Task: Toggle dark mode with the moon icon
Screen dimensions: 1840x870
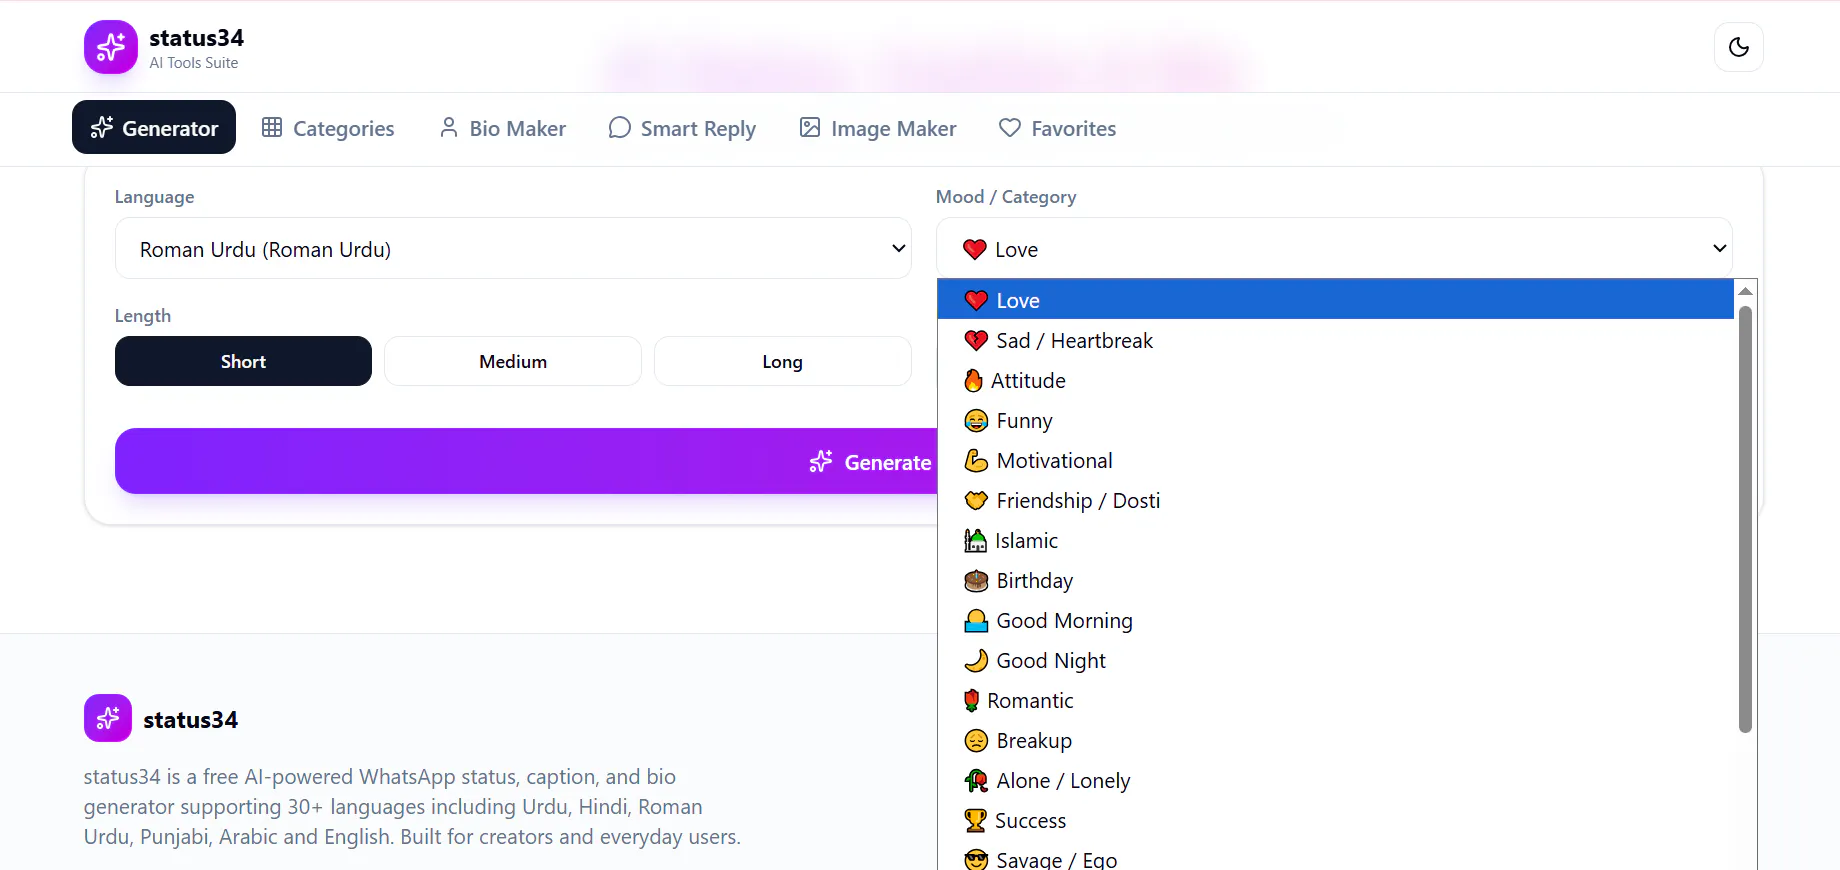Action: click(1739, 47)
